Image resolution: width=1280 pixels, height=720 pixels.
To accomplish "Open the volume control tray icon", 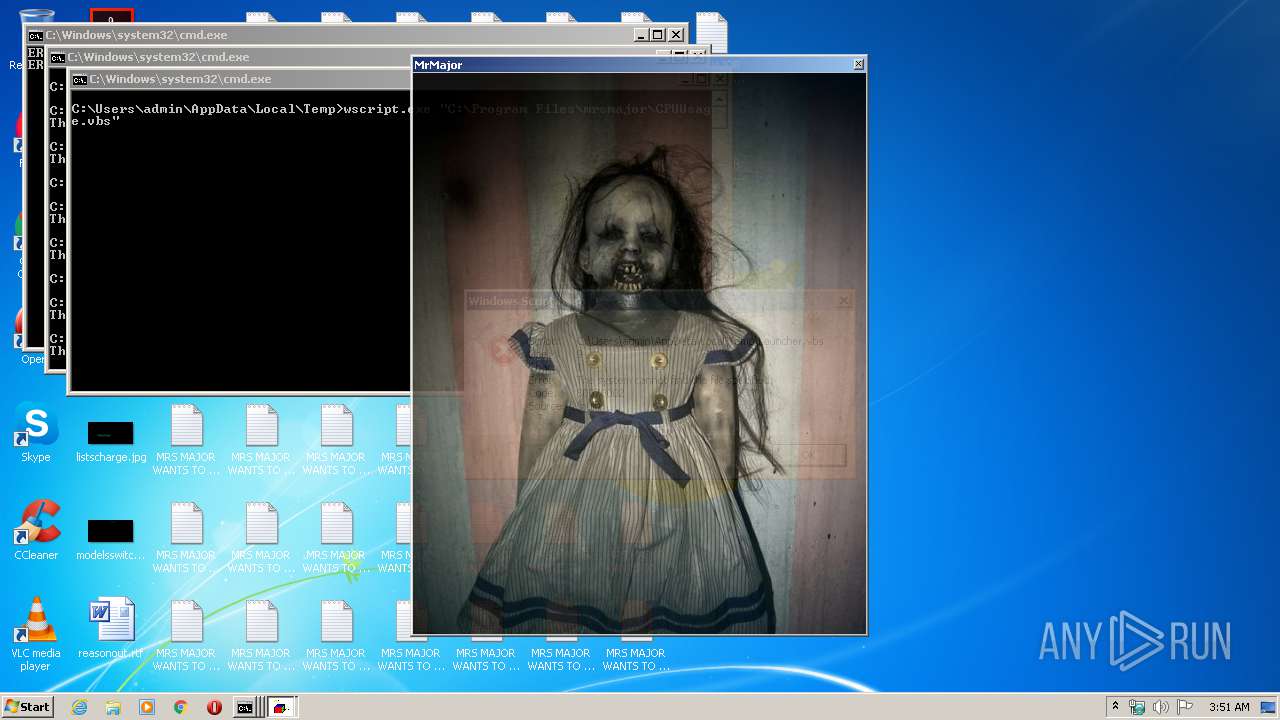I will [1161, 707].
